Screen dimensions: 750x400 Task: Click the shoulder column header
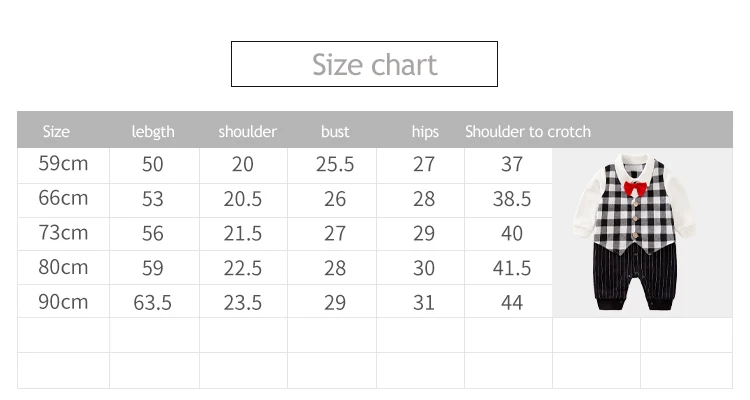point(247,131)
